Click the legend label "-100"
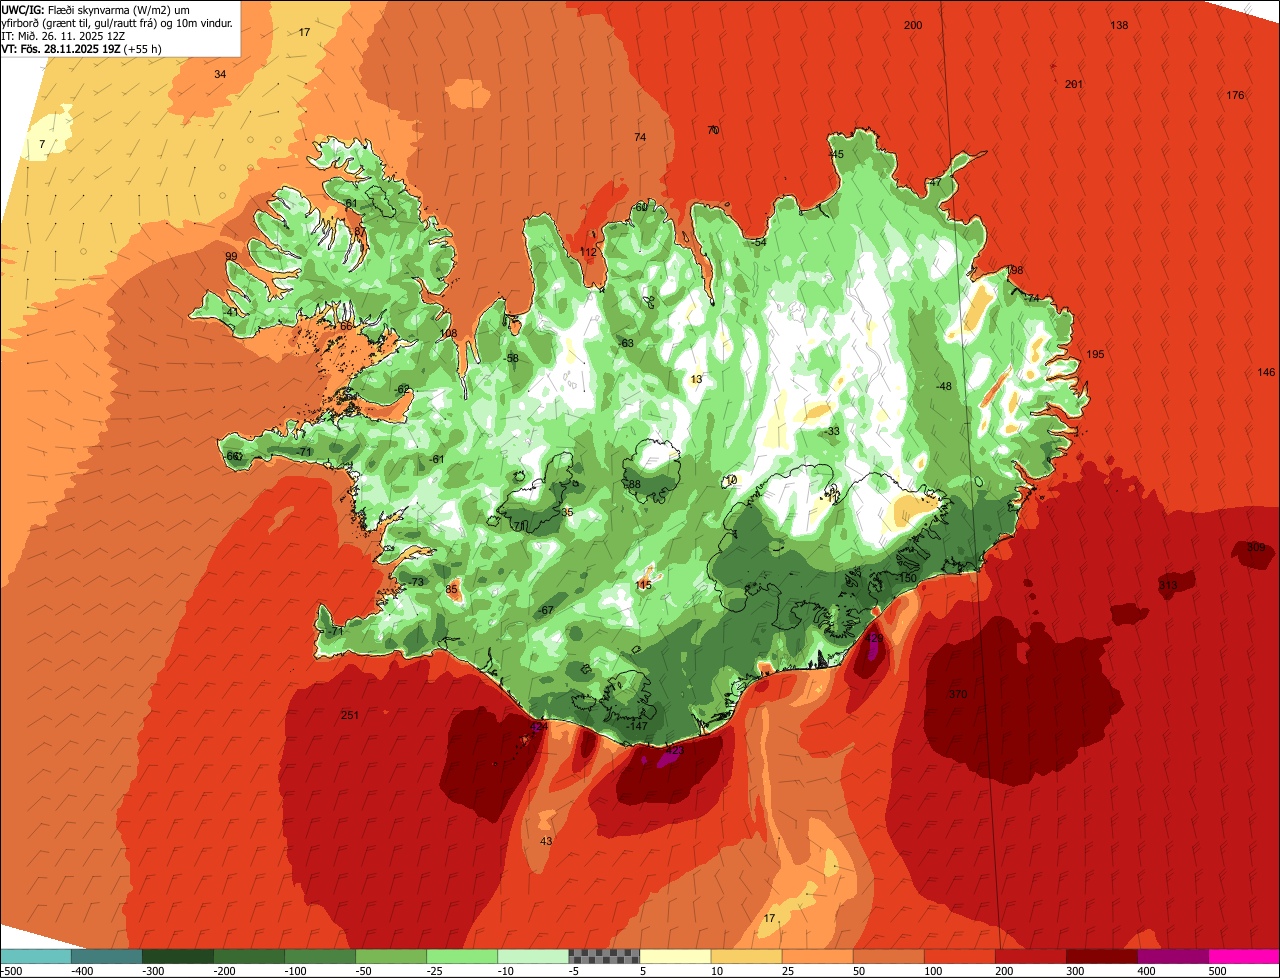 296,971
